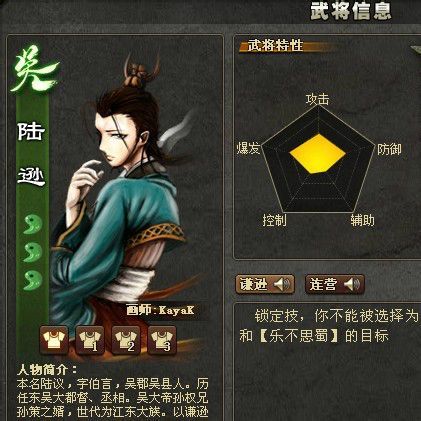Select the default skin shirt icon
421x421 pixels.
[x=54, y=340]
